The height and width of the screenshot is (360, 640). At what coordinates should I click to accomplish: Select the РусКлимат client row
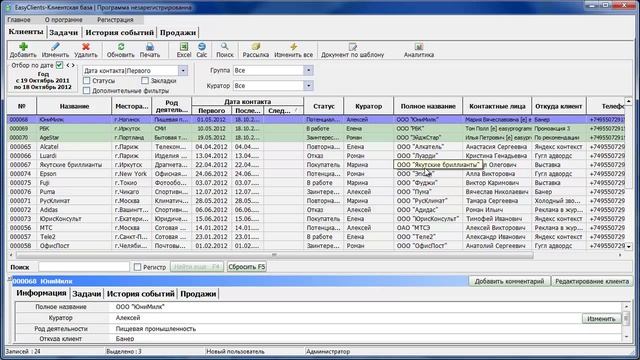316,201
